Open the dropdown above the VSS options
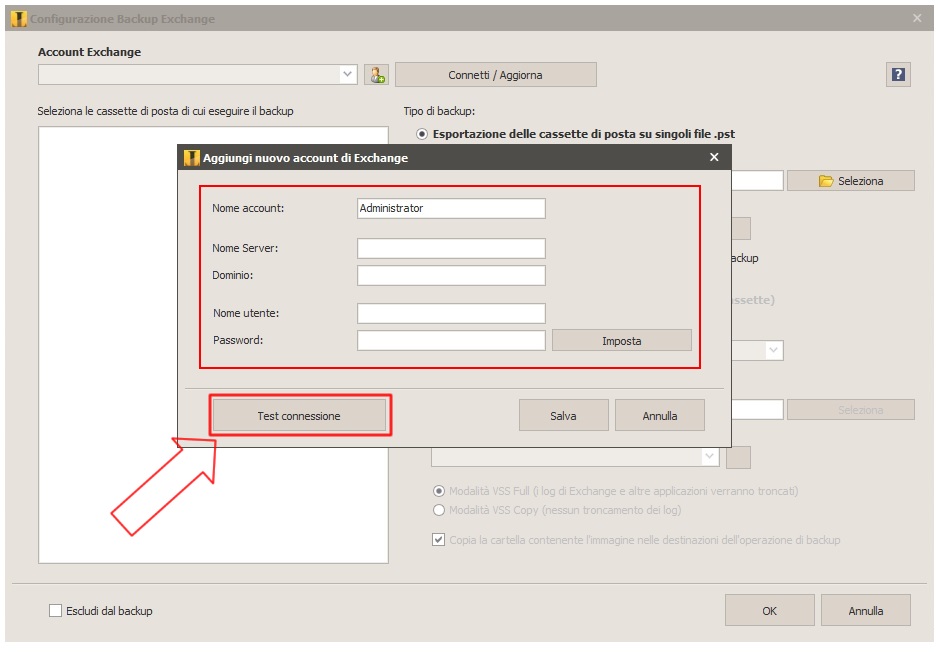The width and height of the screenshot is (940, 652). pyautogui.click(x=575, y=457)
